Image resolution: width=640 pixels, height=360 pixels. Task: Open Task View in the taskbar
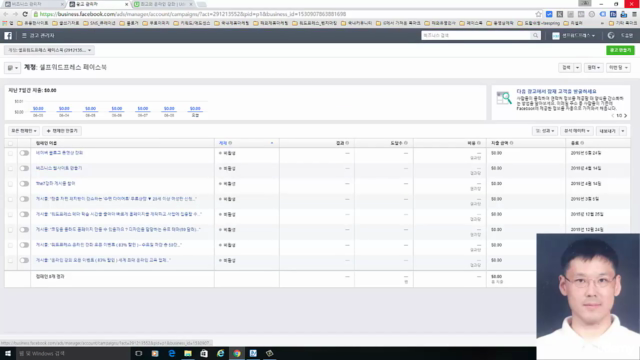[x=138, y=353]
